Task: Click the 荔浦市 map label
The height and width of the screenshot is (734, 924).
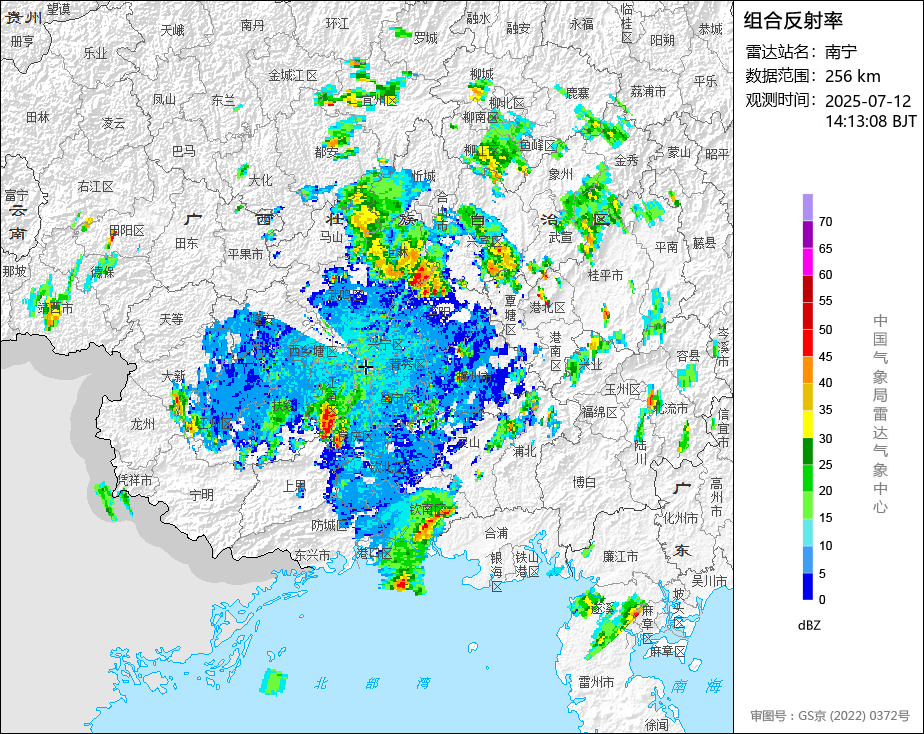Action: (648, 91)
